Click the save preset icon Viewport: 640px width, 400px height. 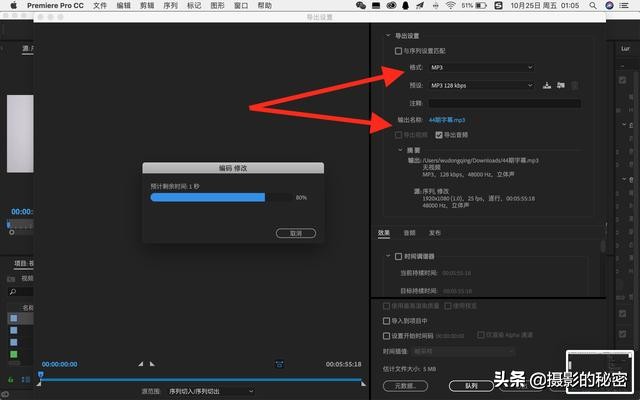pyautogui.click(x=547, y=85)
